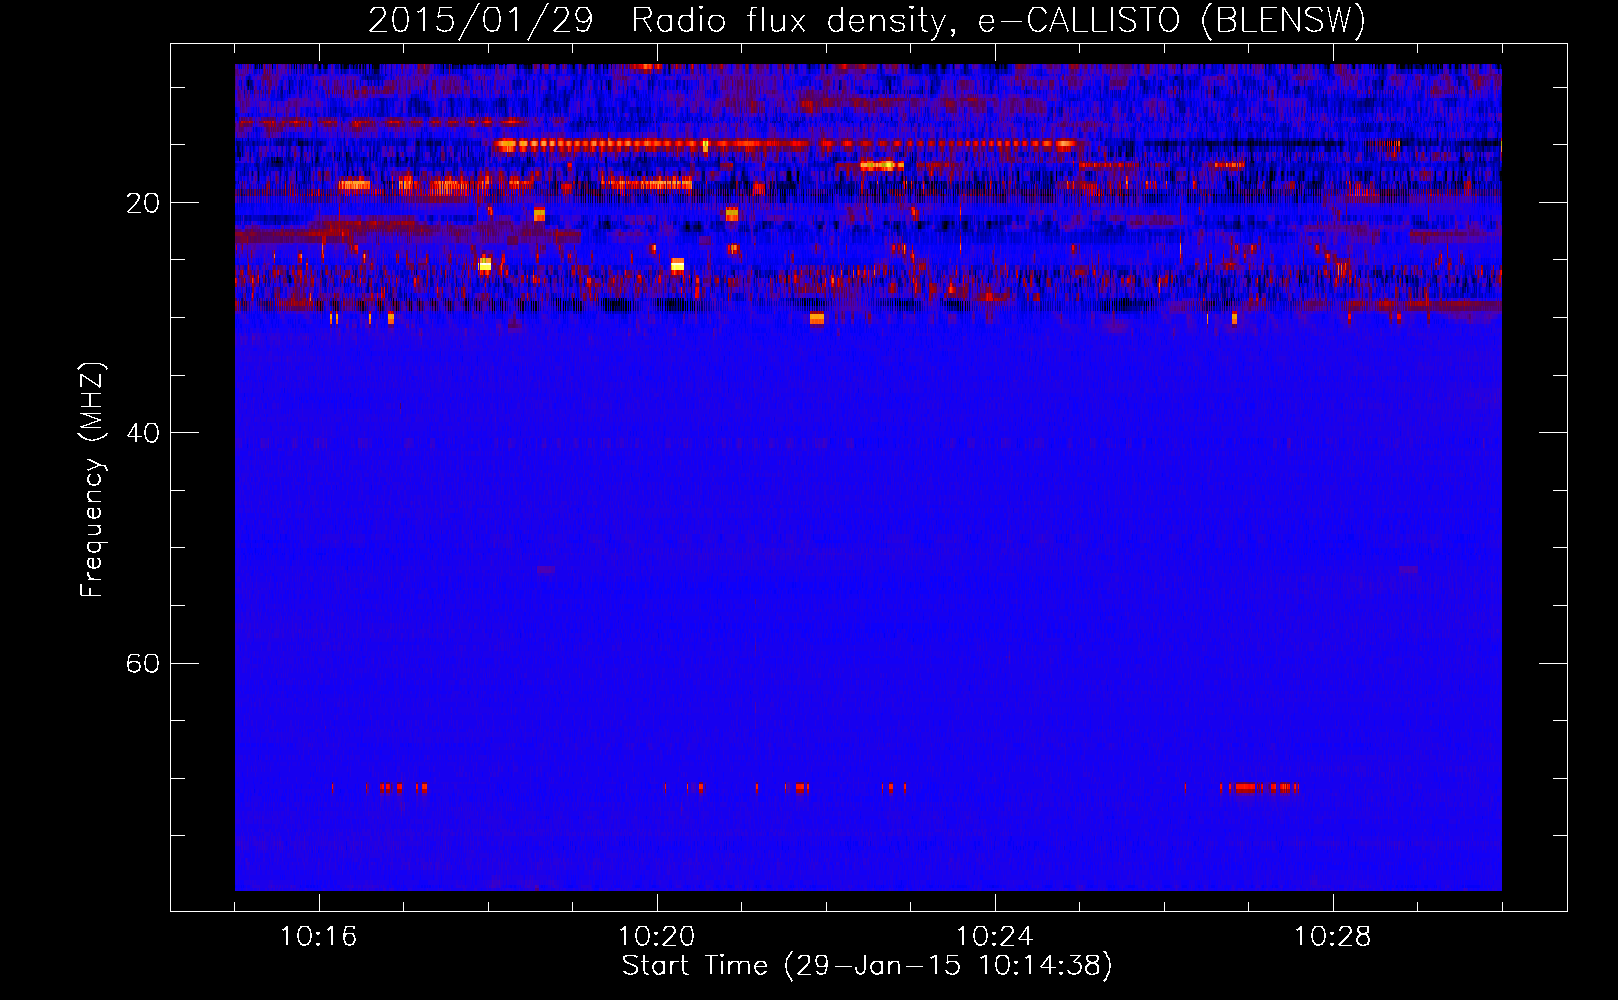
Task: Click the 60 MHz frequency tick label
Action: [x=143, y=663]
